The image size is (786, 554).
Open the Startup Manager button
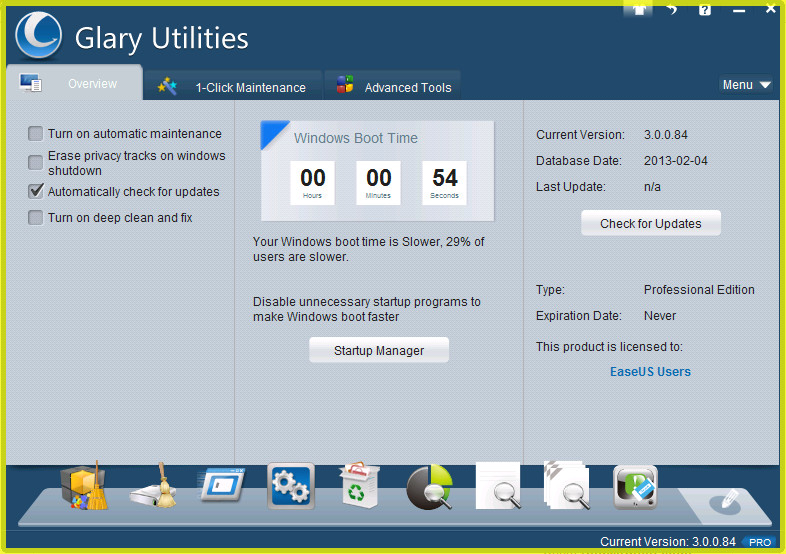pos(379,350)
